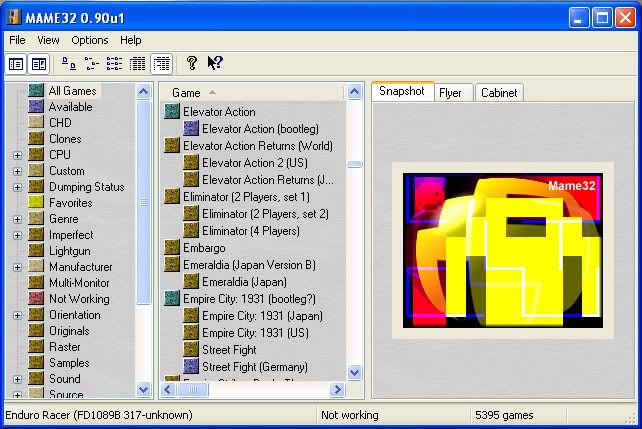The height and width of the screenshot is (429, 642).
Task: Expand the Orientation folder
Action: tap(17, 315)
